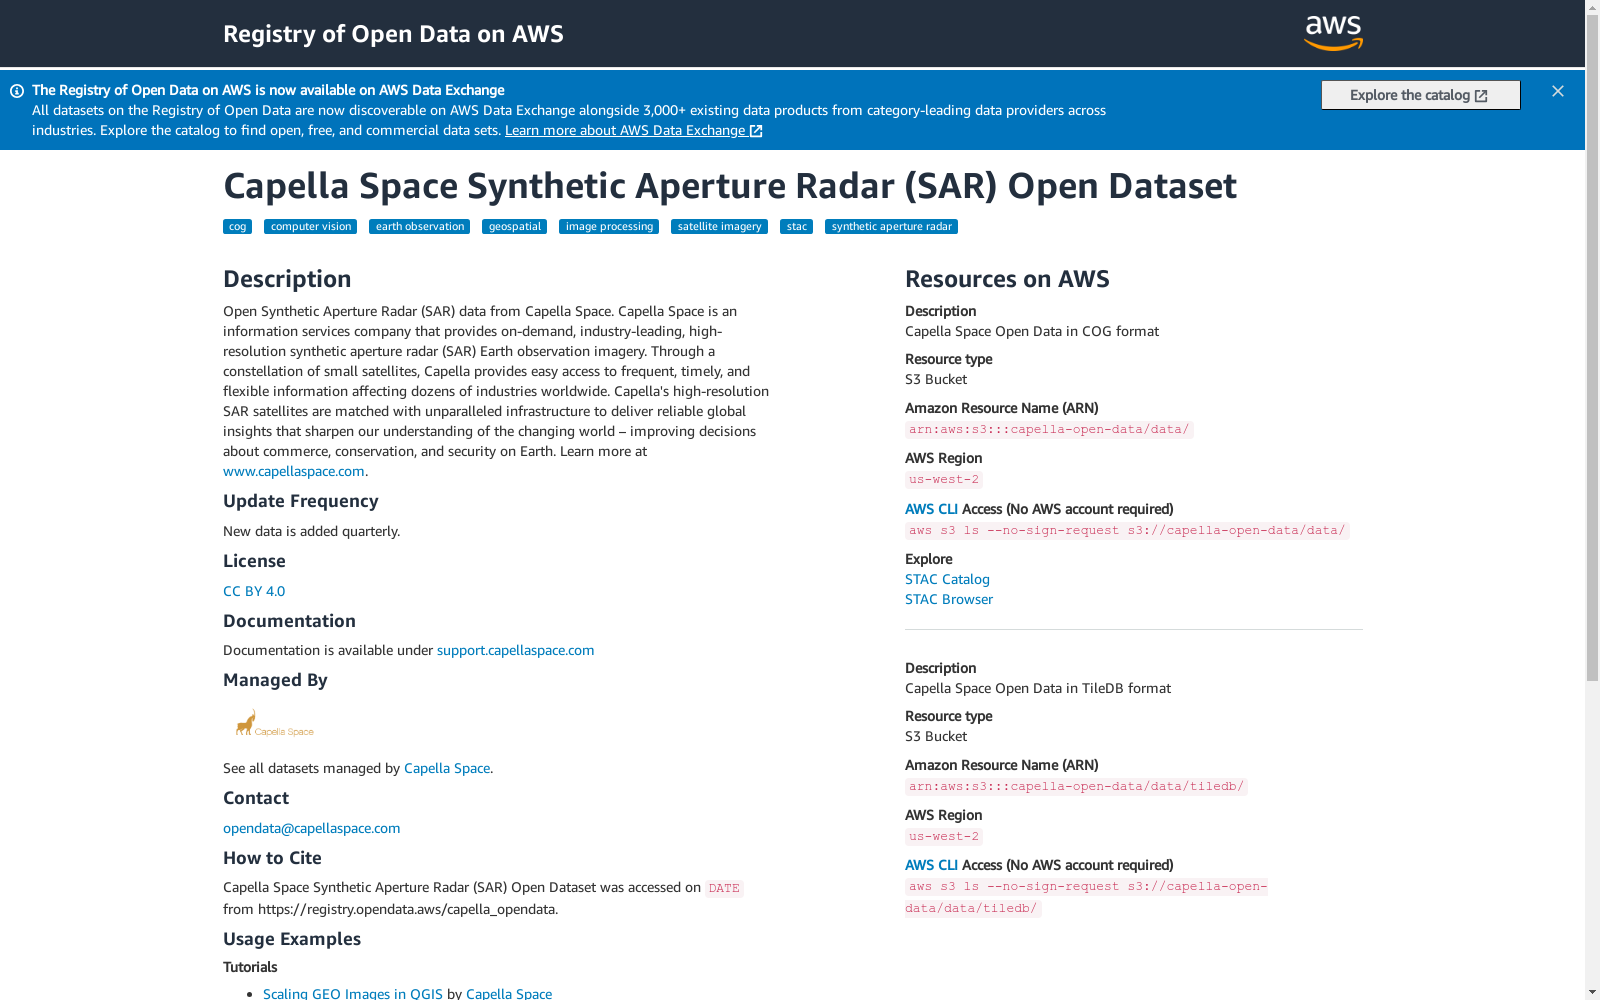Click Explore the catalog button
Viewport: 1600px width, 1000px height.
click(1420, 95)
